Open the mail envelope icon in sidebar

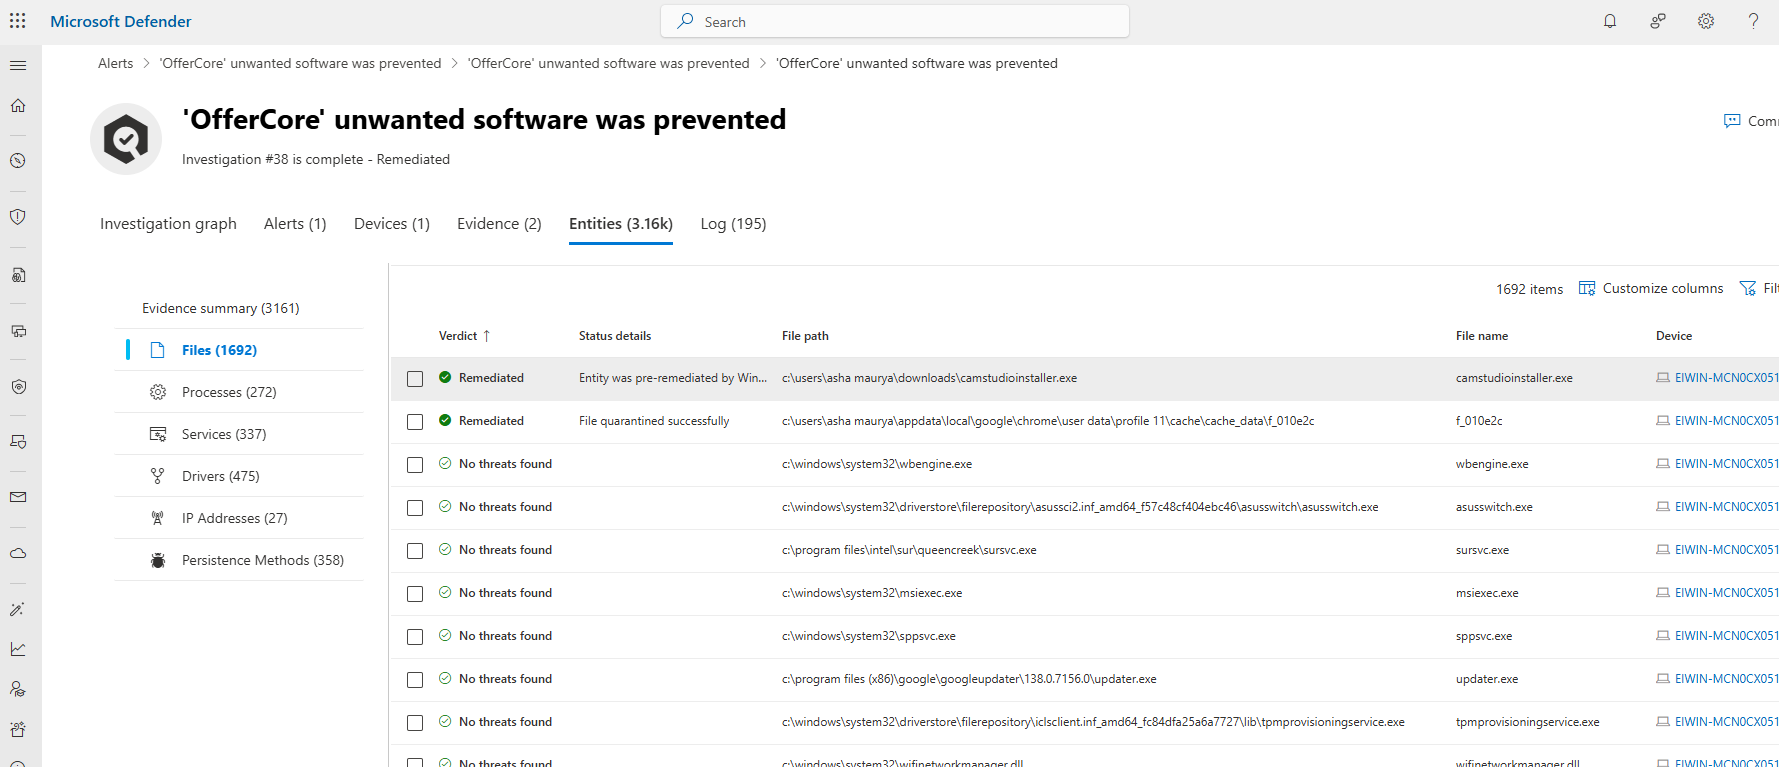pyautogui.click(x=18, y=497)
